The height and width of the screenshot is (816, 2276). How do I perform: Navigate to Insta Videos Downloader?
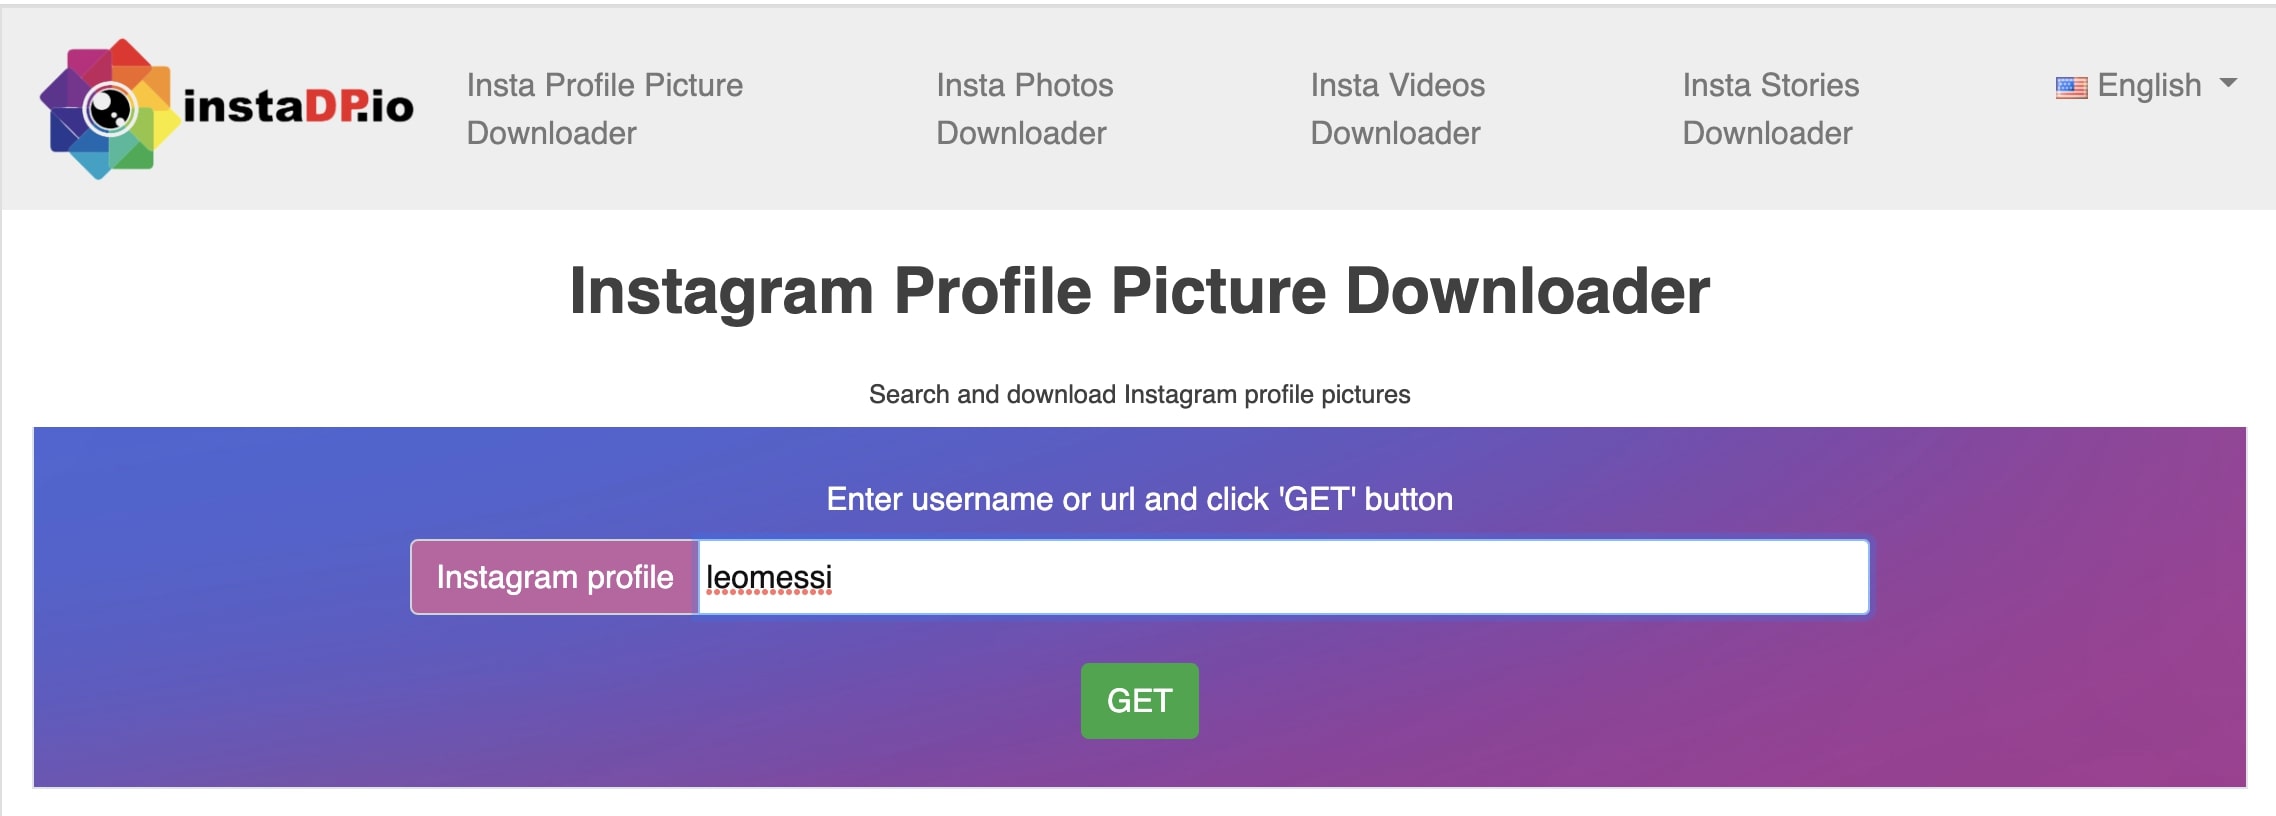pos(1397,108)
